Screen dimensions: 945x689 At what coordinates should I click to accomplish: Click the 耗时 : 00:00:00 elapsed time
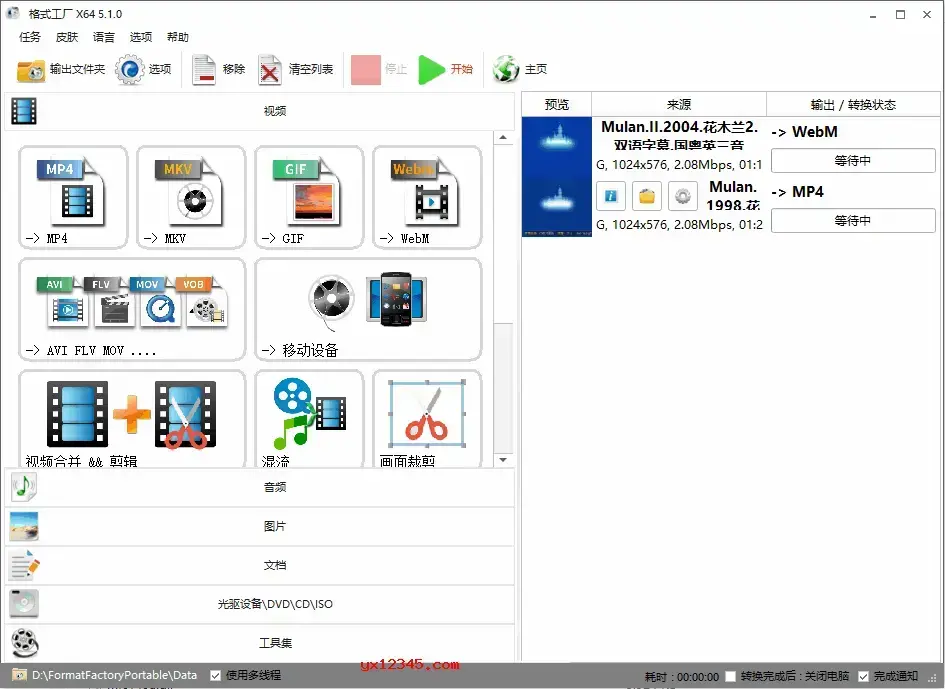point(682,677)
